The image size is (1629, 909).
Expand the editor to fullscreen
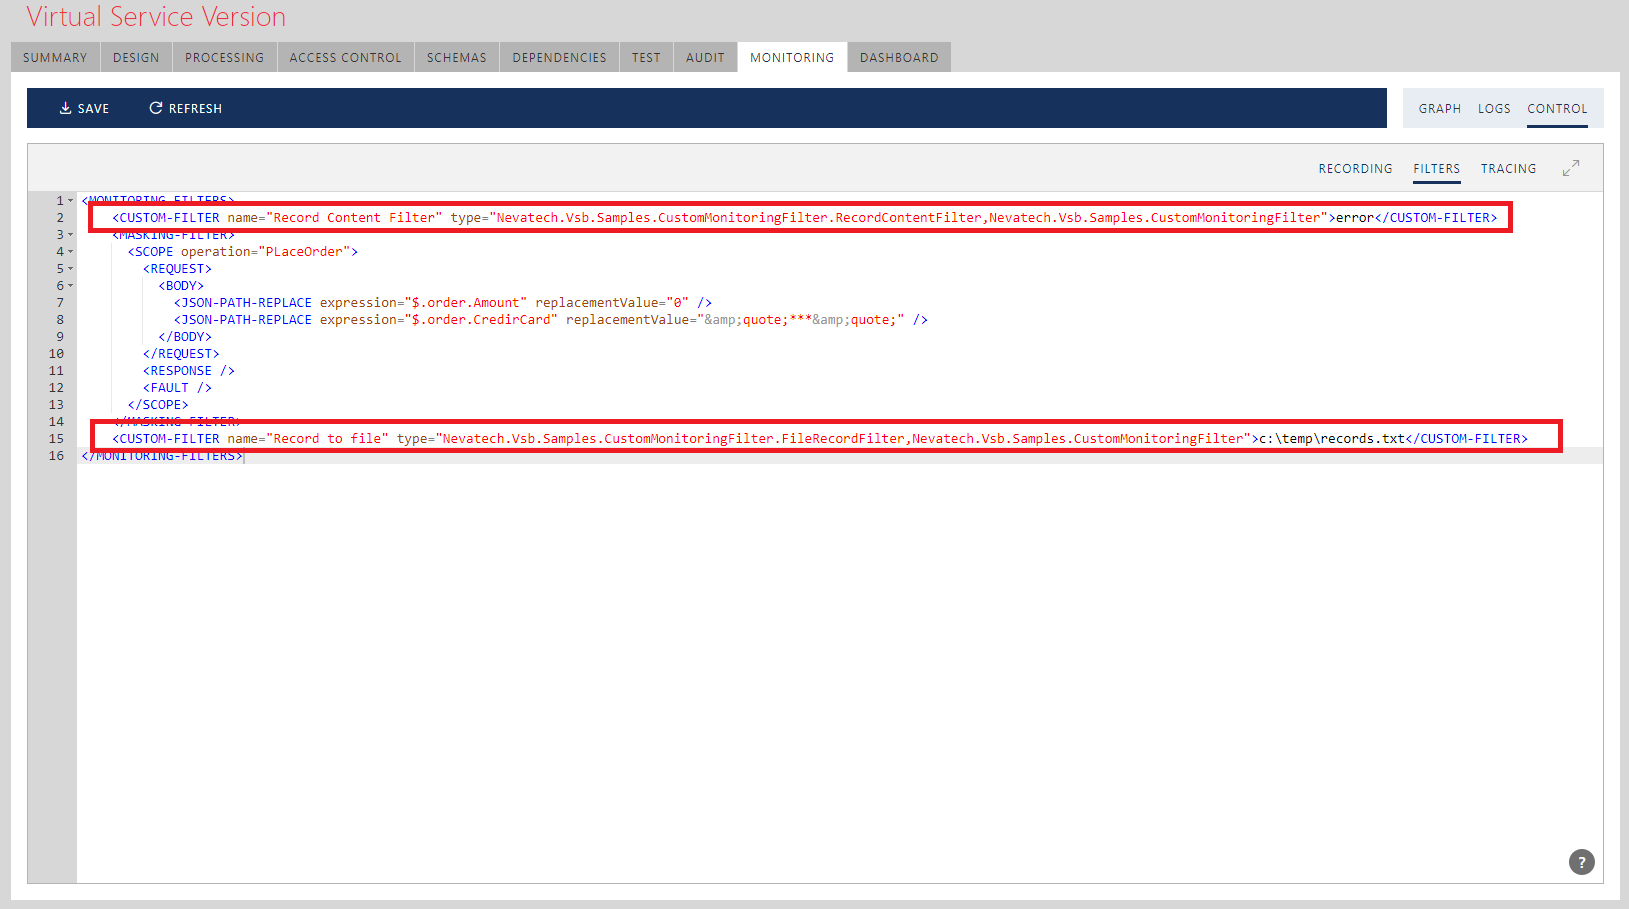[1570, 168]
